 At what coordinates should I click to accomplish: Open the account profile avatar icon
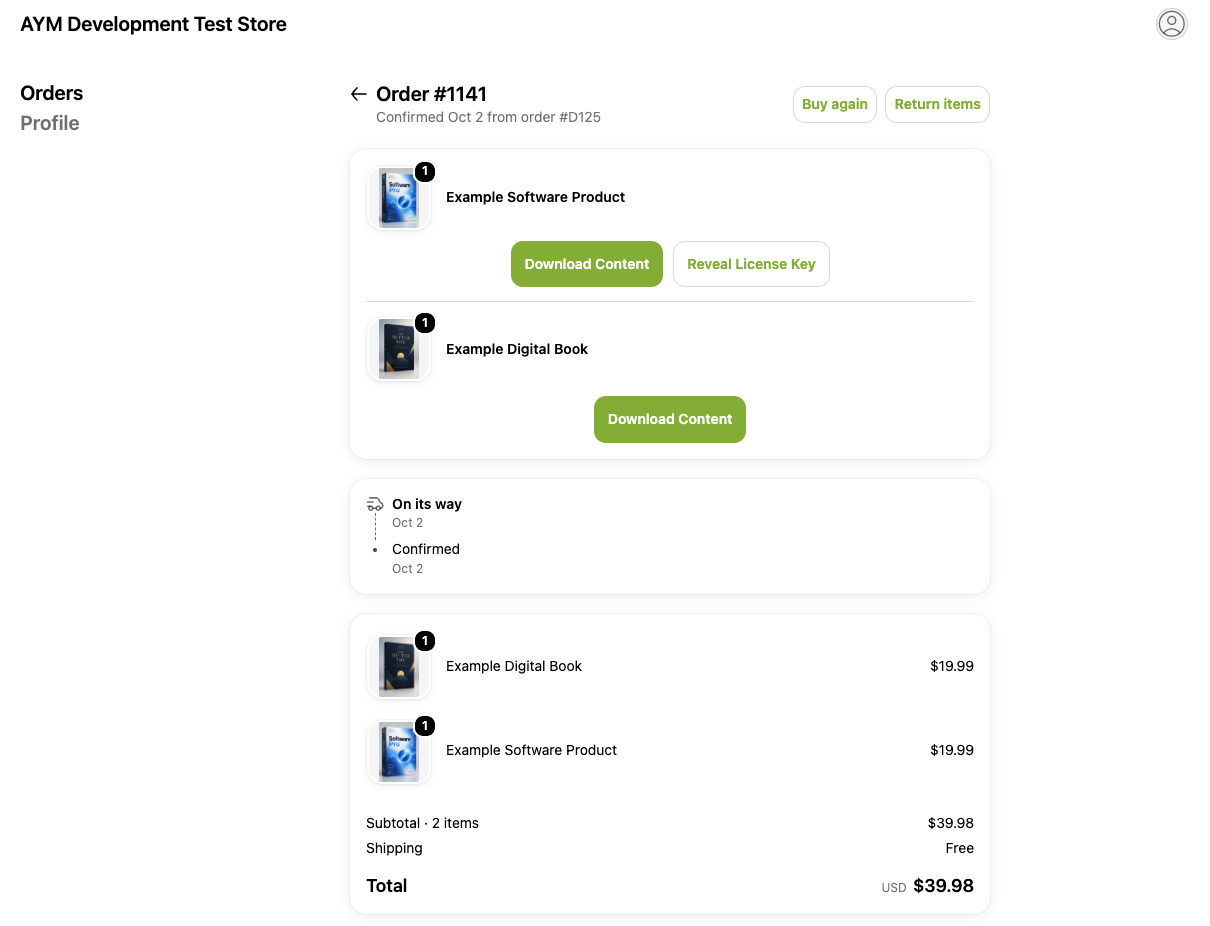[1171, 24]
